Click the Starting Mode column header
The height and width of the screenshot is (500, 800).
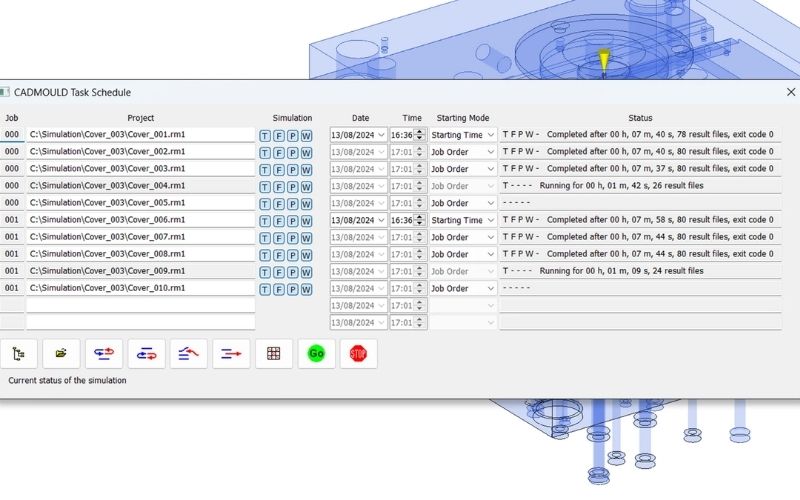pos(463,118)
